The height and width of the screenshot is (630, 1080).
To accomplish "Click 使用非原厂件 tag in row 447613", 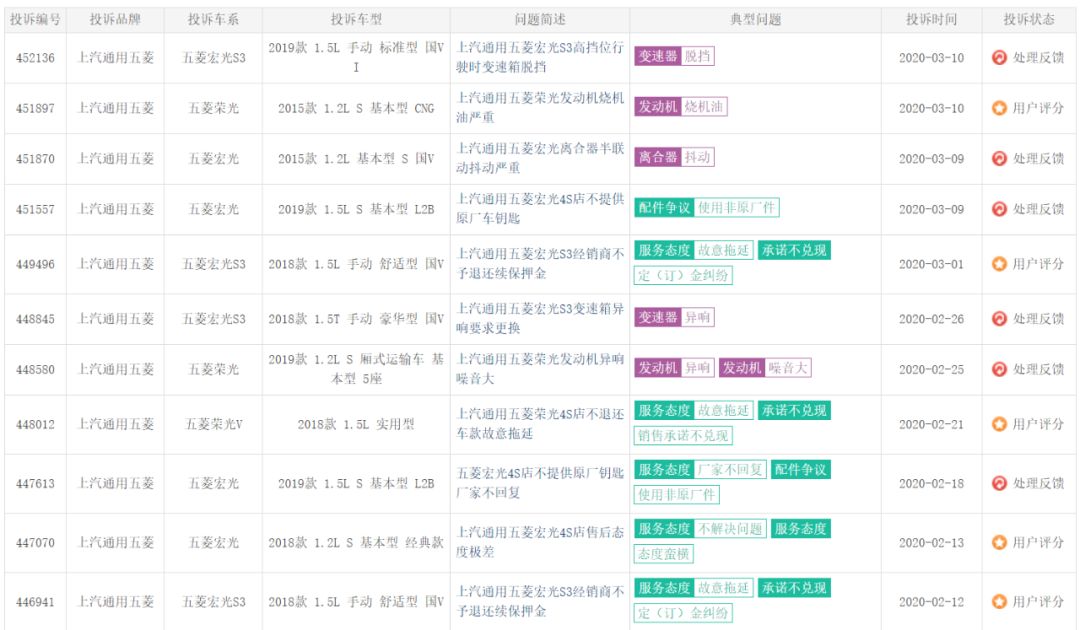I will (677, 494).
